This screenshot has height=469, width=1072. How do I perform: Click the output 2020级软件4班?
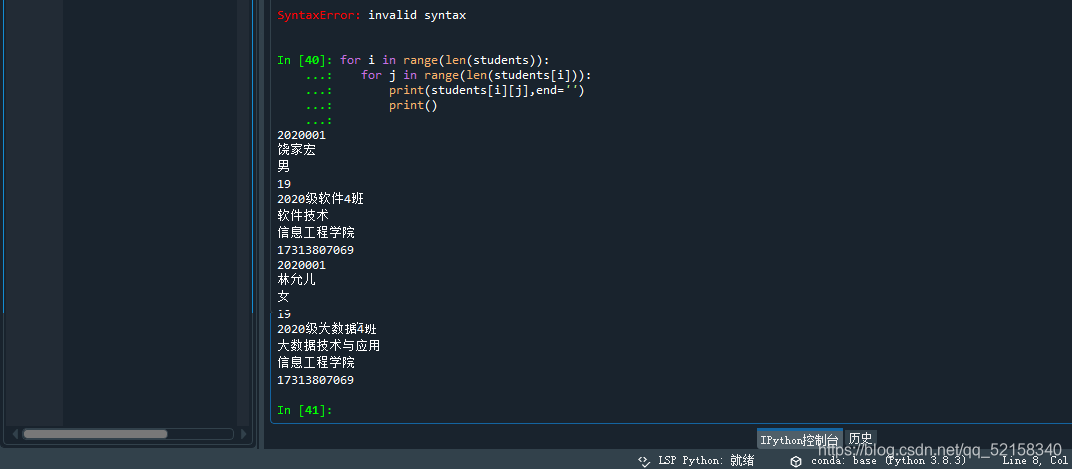click(x=320, y=199)
